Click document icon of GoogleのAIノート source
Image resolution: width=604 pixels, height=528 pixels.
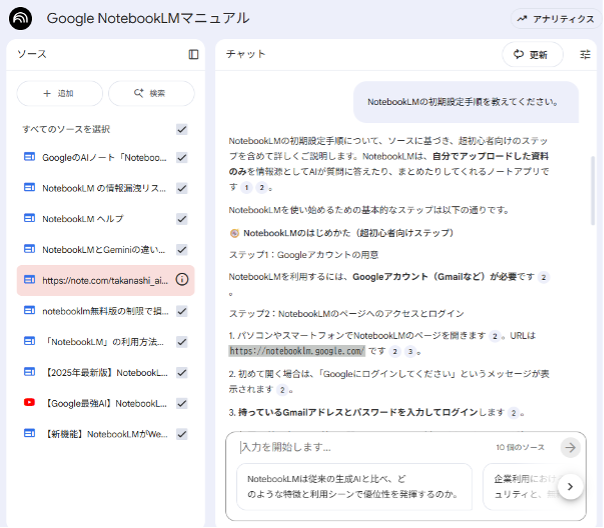click(x=29, y=156)
